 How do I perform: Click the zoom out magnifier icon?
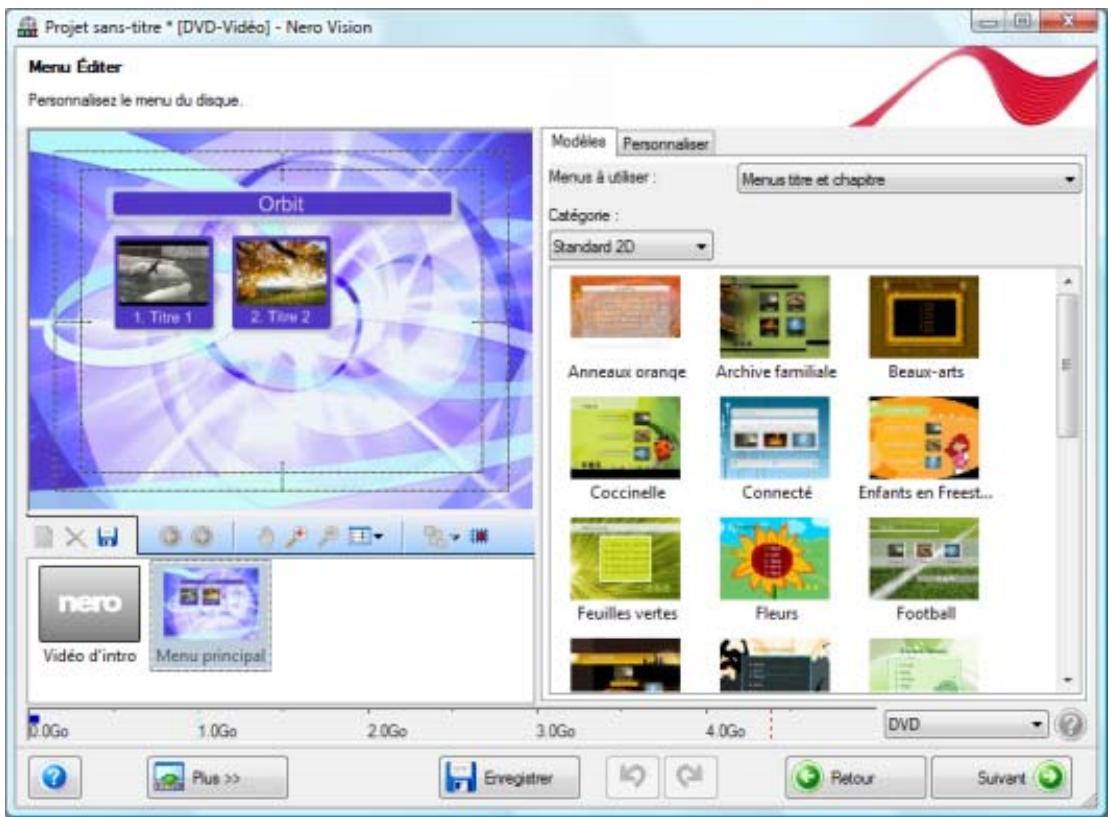coord(328,537)
